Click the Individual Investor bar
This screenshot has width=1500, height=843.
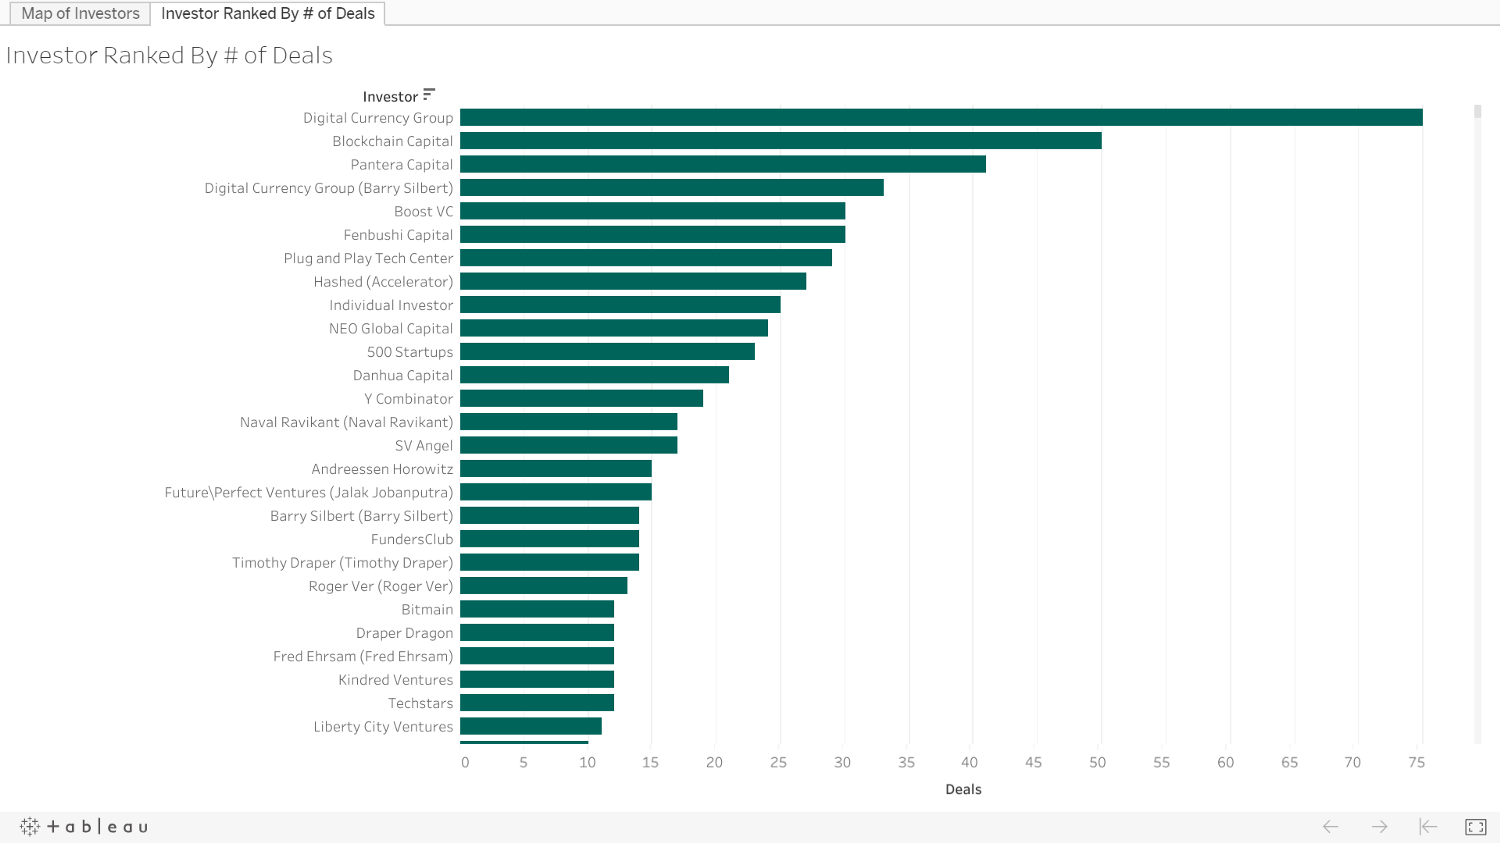click(x=620, y=305)
